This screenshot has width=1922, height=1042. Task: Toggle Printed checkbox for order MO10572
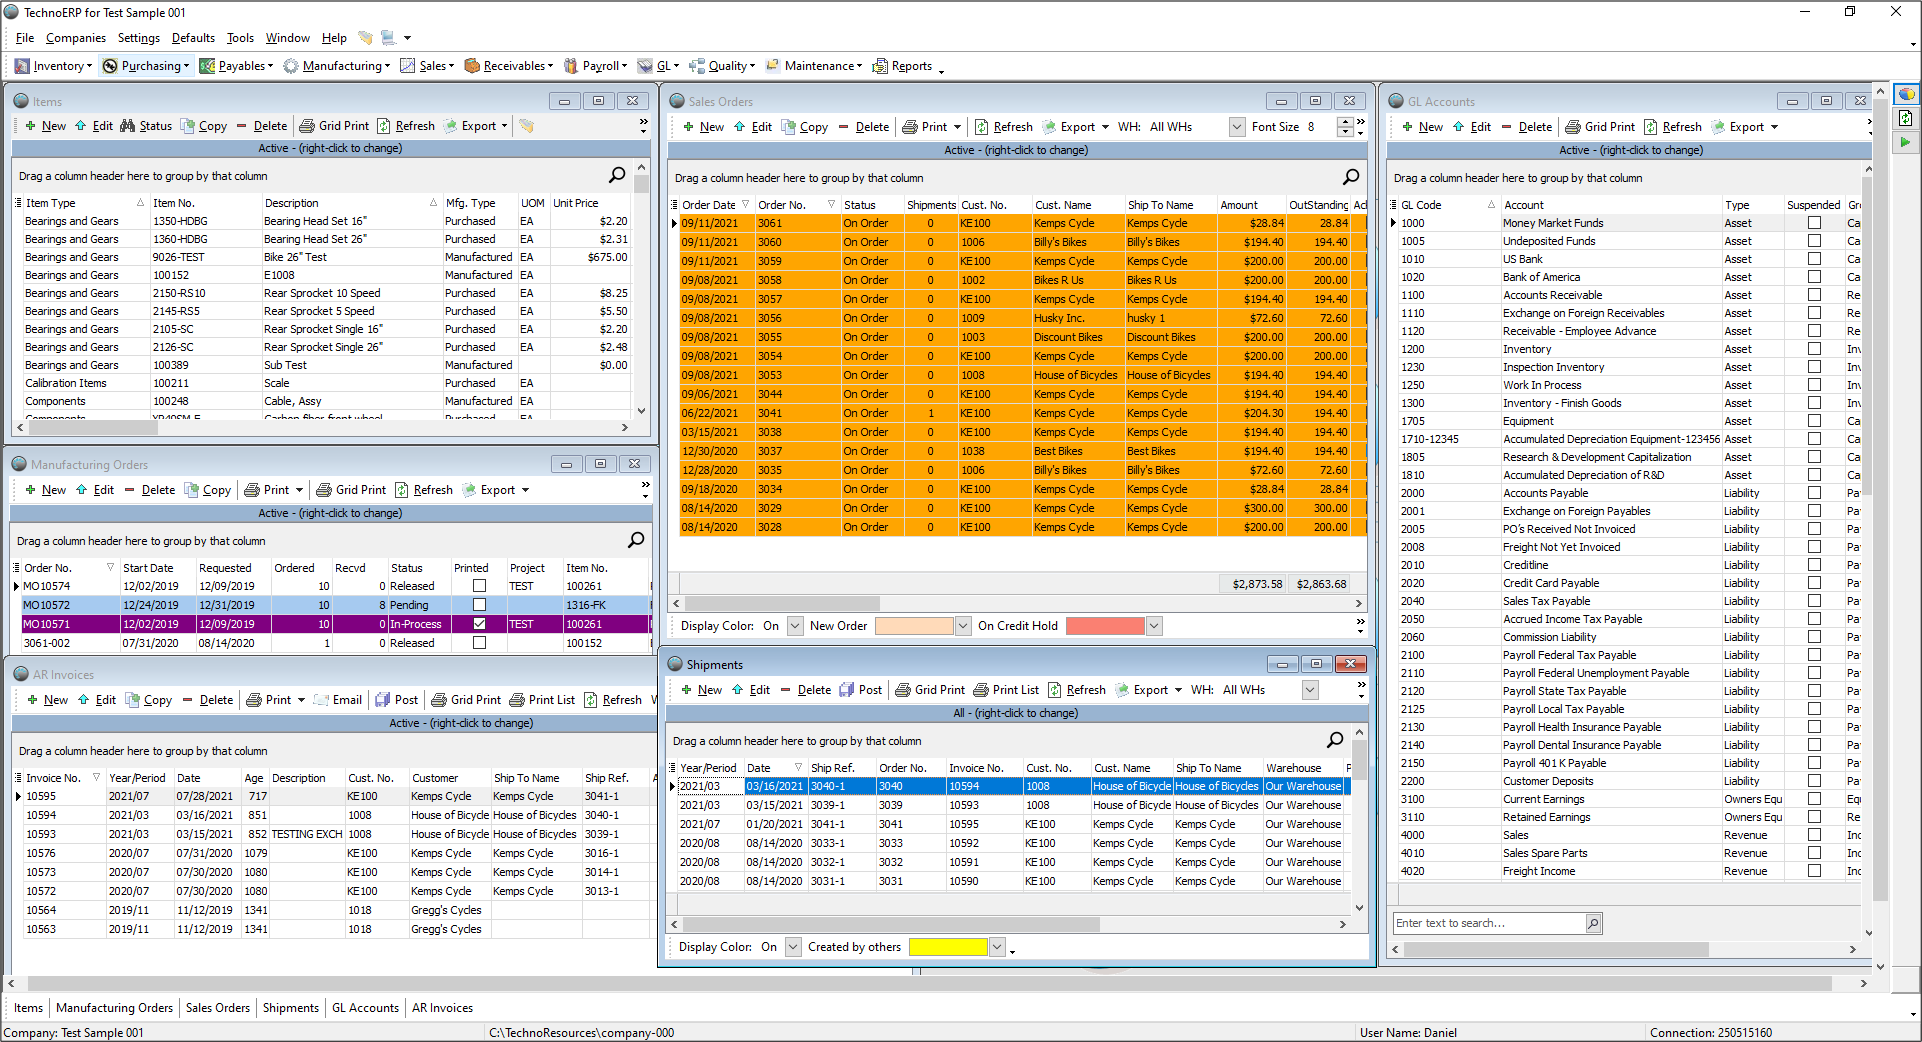479,605
